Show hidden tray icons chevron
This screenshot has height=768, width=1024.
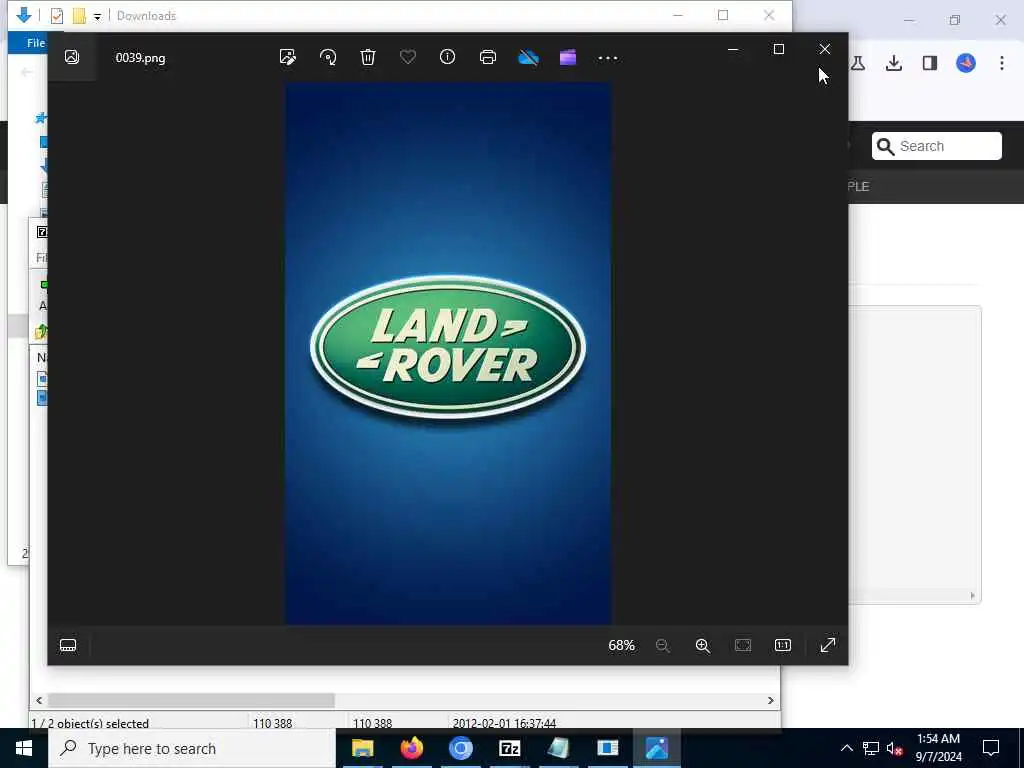point(846,748)
